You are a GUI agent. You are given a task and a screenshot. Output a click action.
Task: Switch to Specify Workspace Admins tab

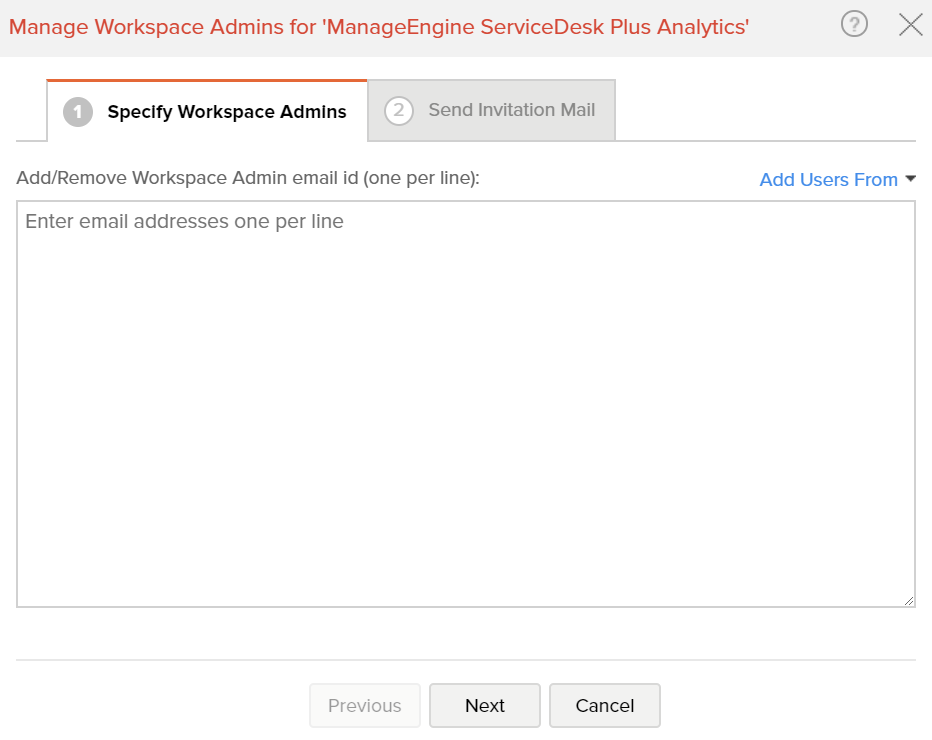(x=207, y=111)
